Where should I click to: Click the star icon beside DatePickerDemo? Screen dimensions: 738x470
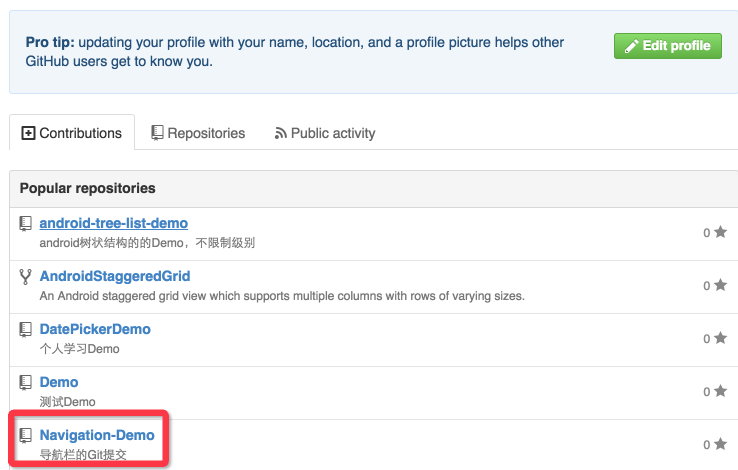720,339
